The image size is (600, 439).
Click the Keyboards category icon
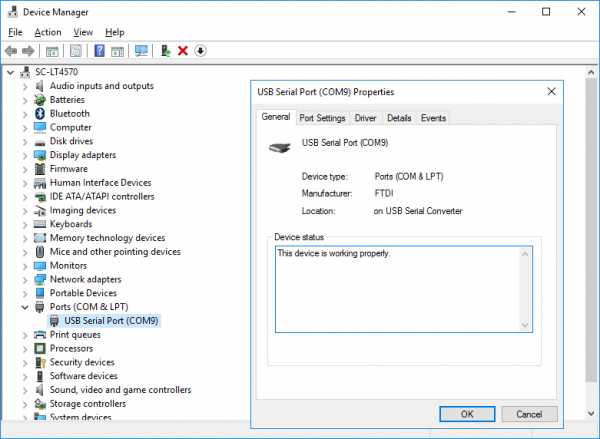[x=40, y=224]
